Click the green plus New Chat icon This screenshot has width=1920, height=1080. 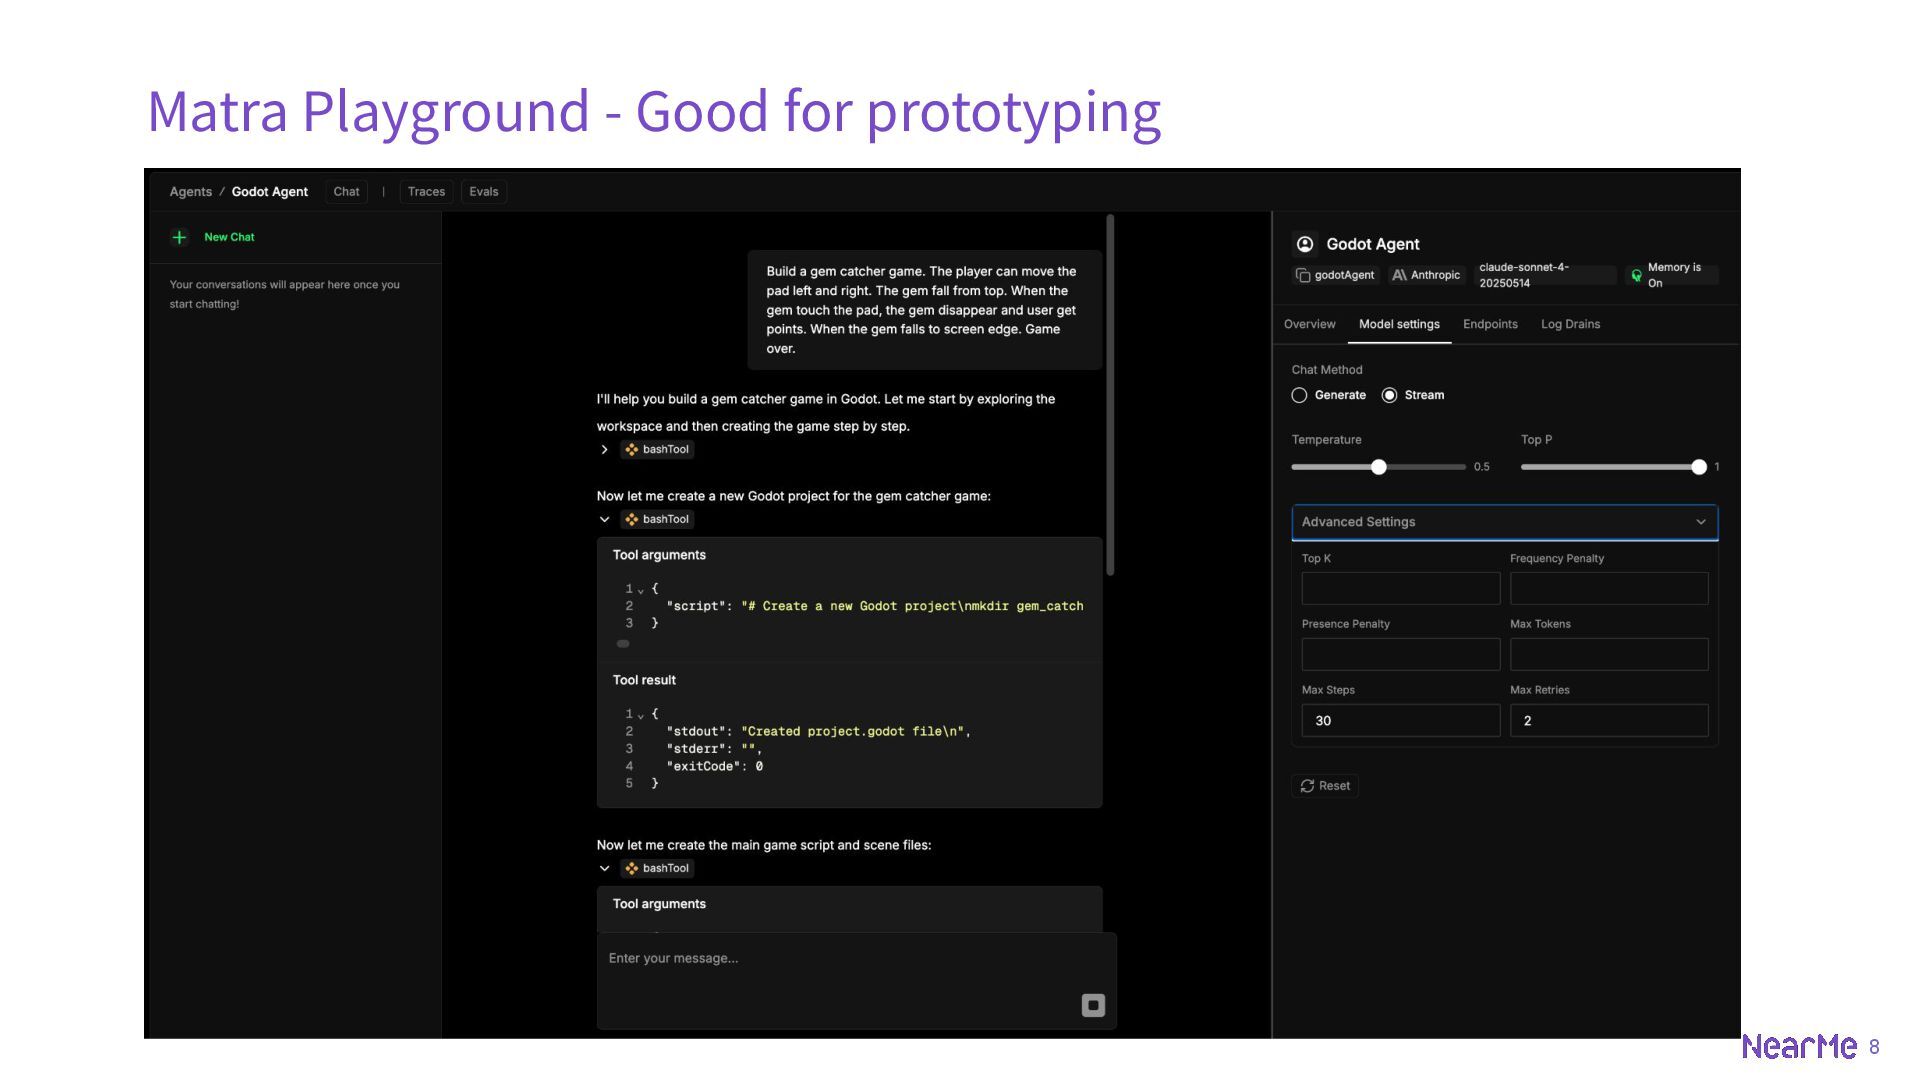click(179, 237)
